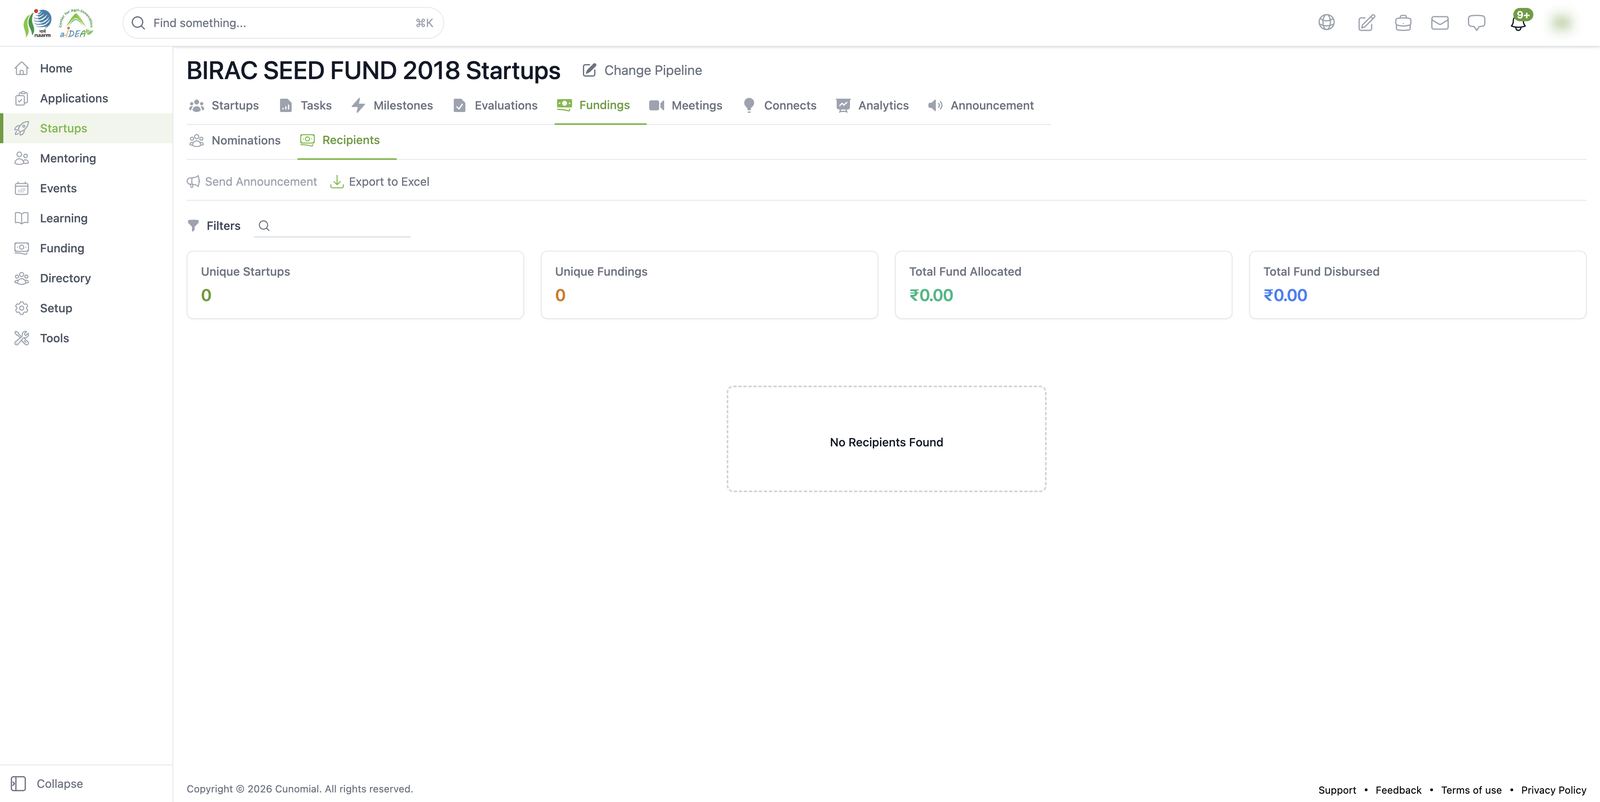Select Startups in the left sidebar
The width and height of the screenshot is (1600, 802).
point(86,128)
